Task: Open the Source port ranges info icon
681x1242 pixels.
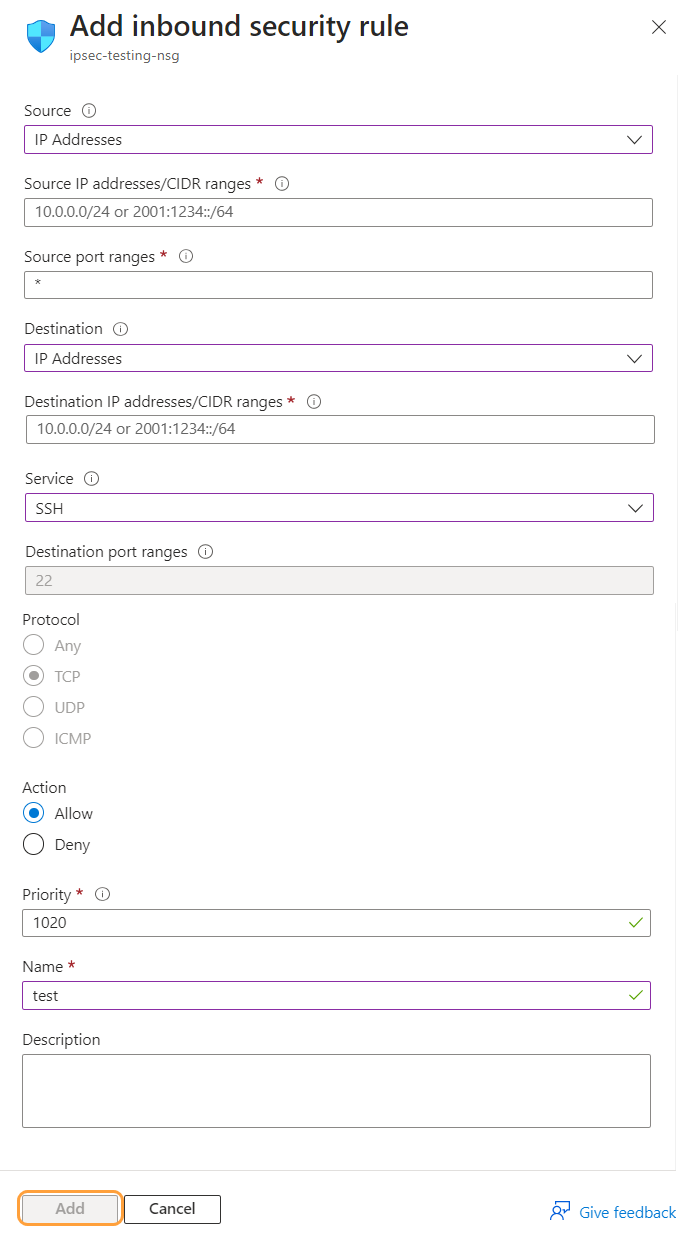Action: 186,256
